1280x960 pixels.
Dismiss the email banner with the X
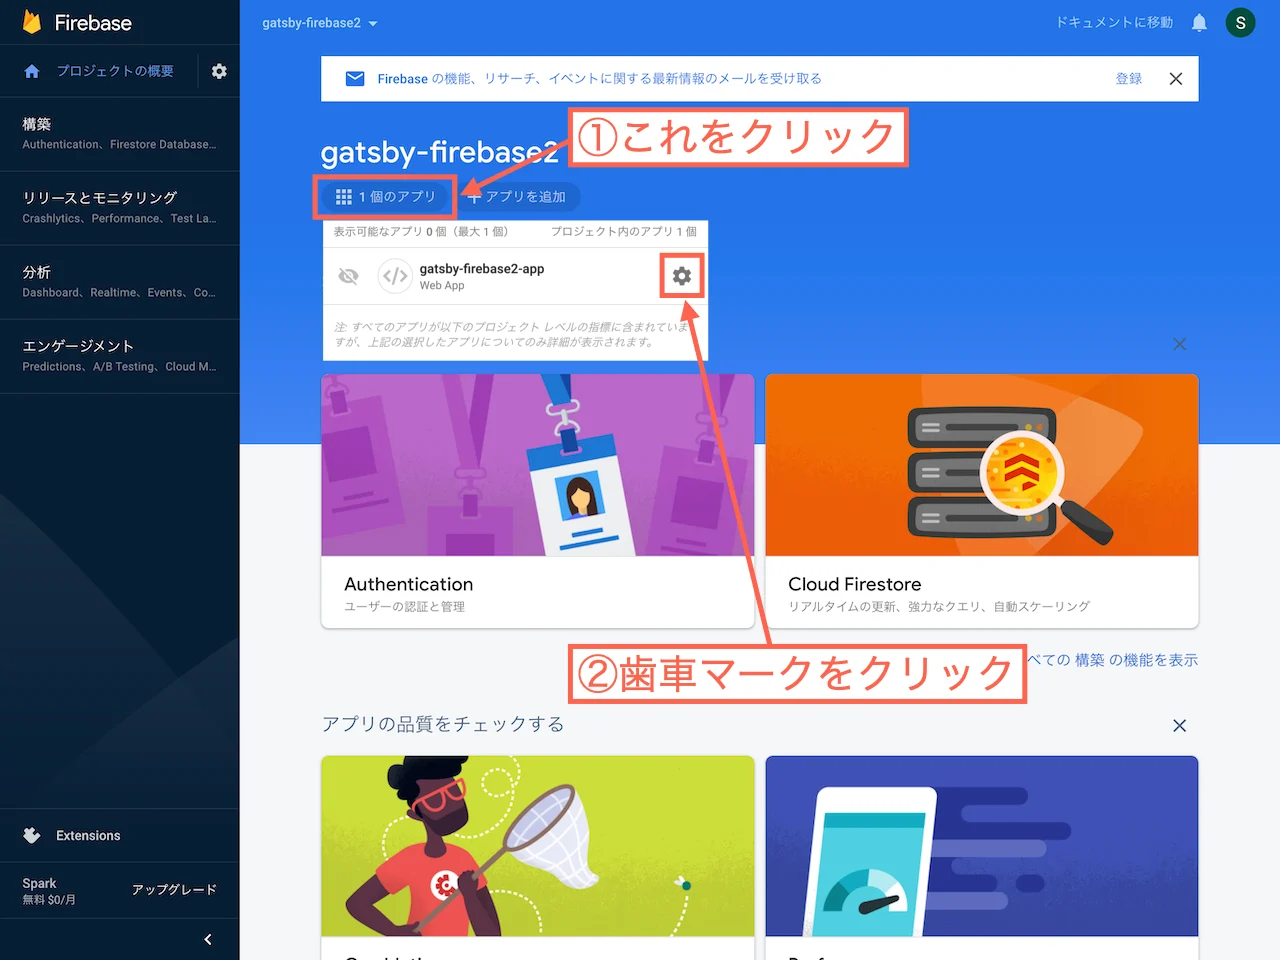(x=1176, y=78)
